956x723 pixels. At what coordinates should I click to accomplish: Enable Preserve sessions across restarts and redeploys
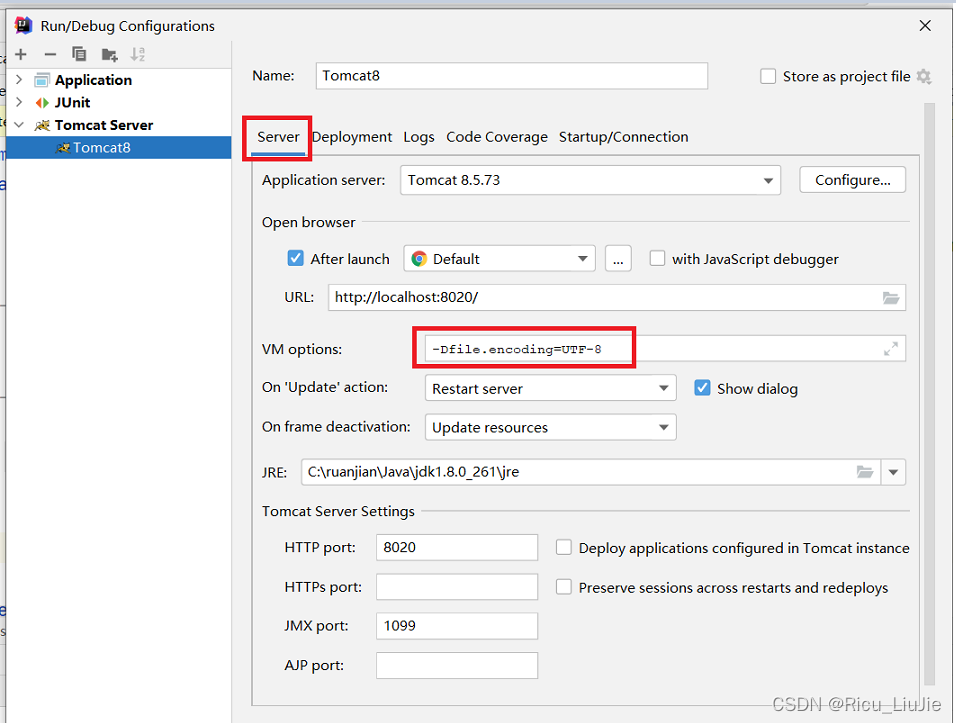[564, 587]
